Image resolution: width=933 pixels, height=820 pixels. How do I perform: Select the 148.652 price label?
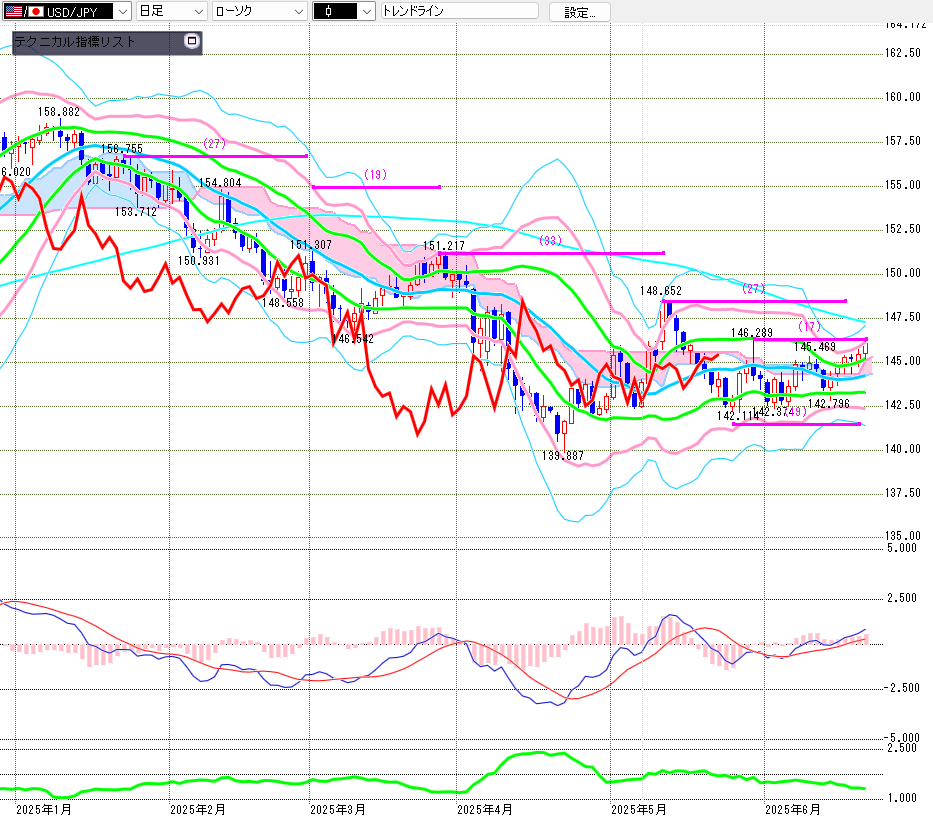pyautogui.click(x=660, y=291)
